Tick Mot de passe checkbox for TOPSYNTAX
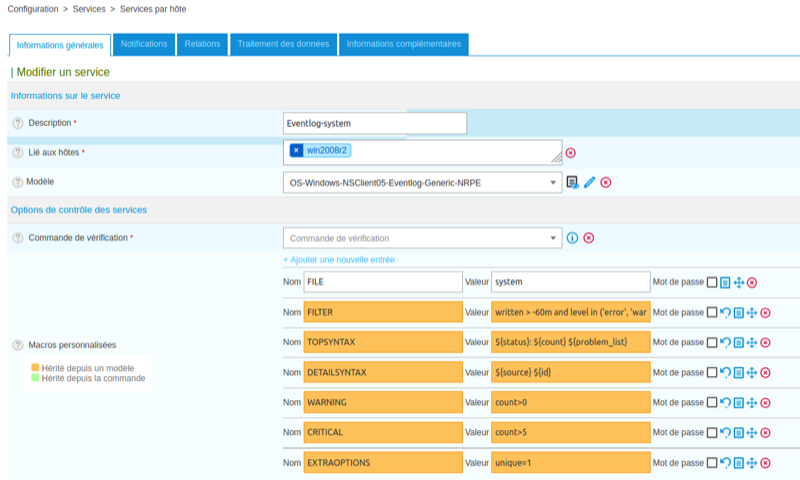The height and width of the screenshot is (480, 800). (712, 343)
